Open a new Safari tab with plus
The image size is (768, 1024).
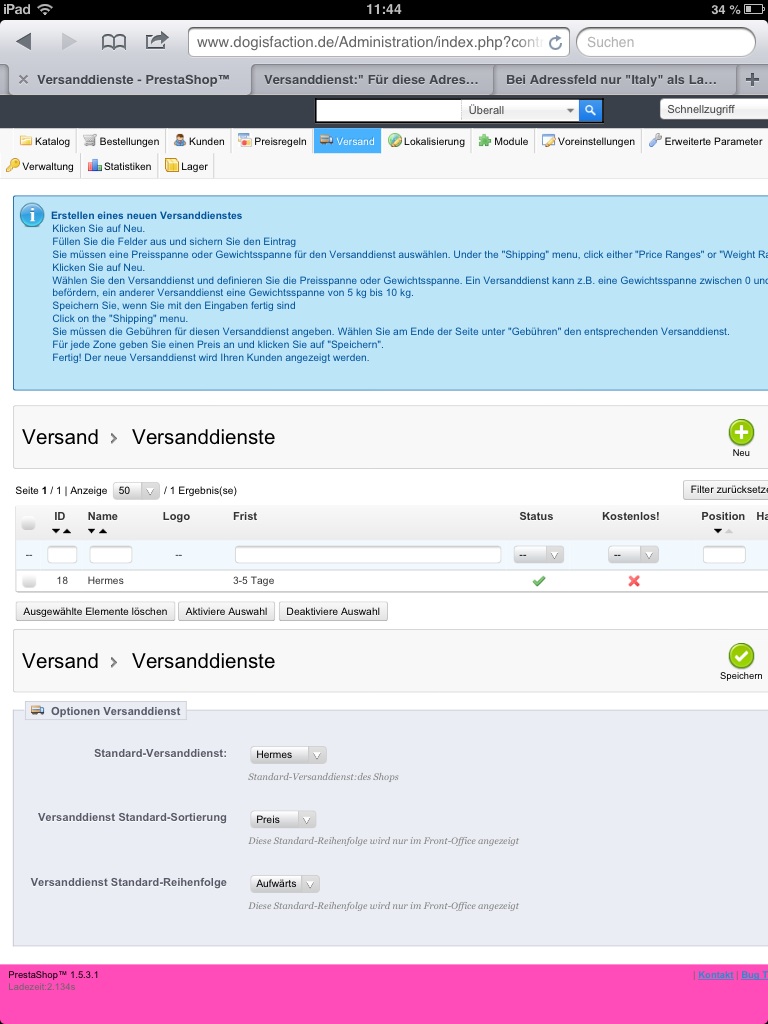(x=752, y=80)
